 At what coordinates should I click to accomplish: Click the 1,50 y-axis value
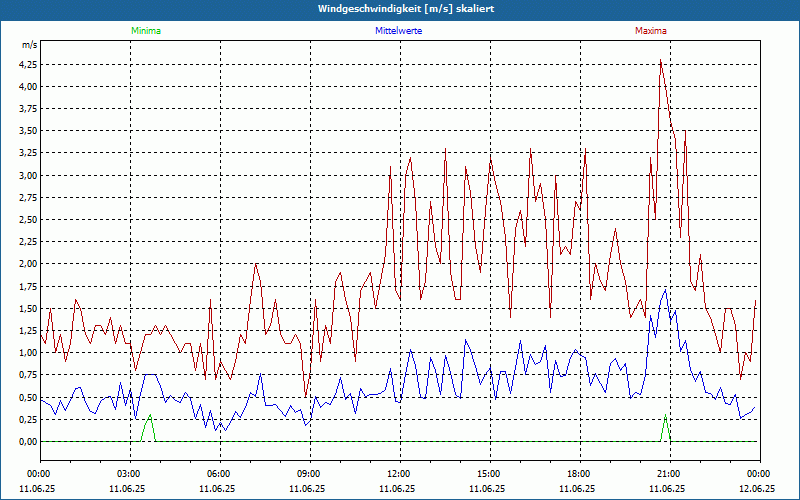coord(28,309)
